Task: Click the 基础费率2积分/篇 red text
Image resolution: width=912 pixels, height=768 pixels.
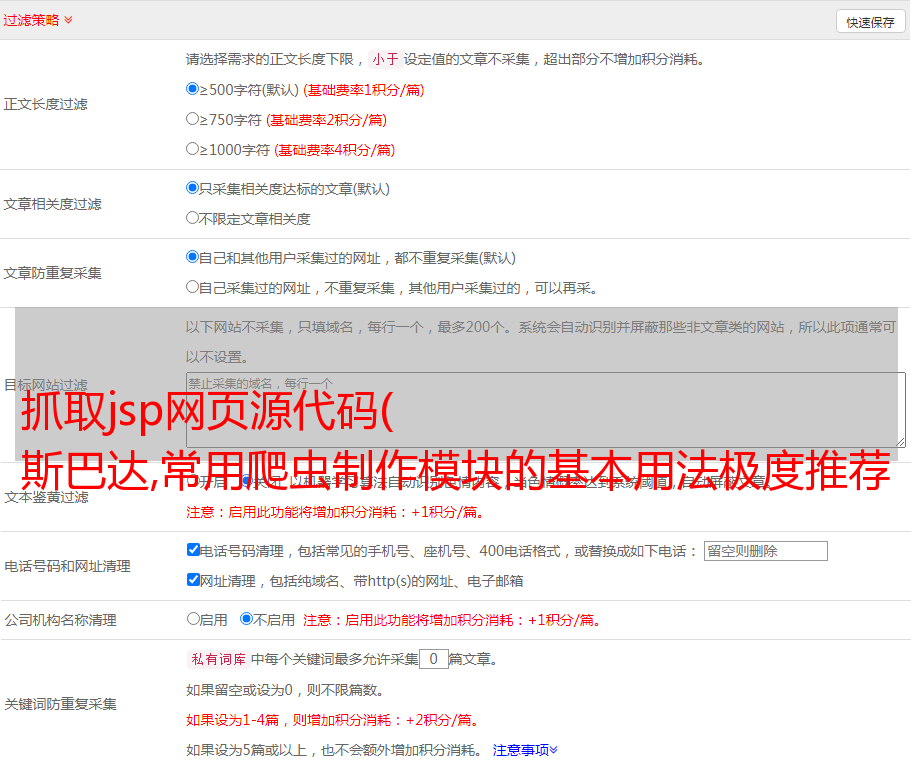Action: tap(326, 120)
